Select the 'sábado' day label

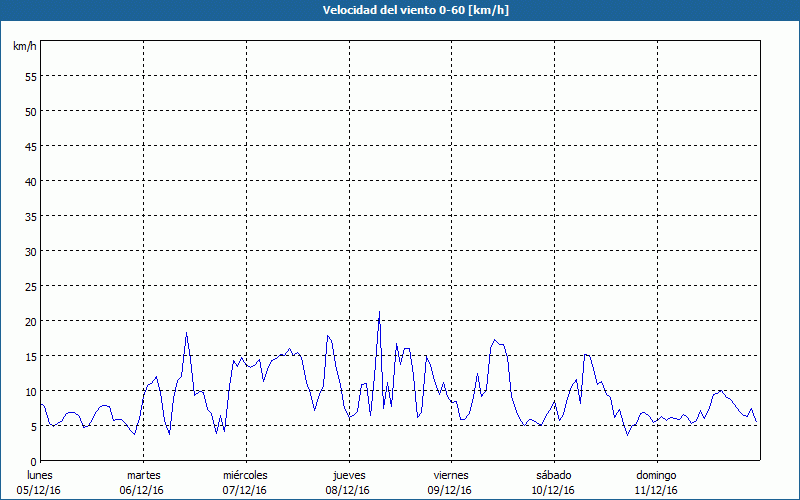(x=553, y=475)
